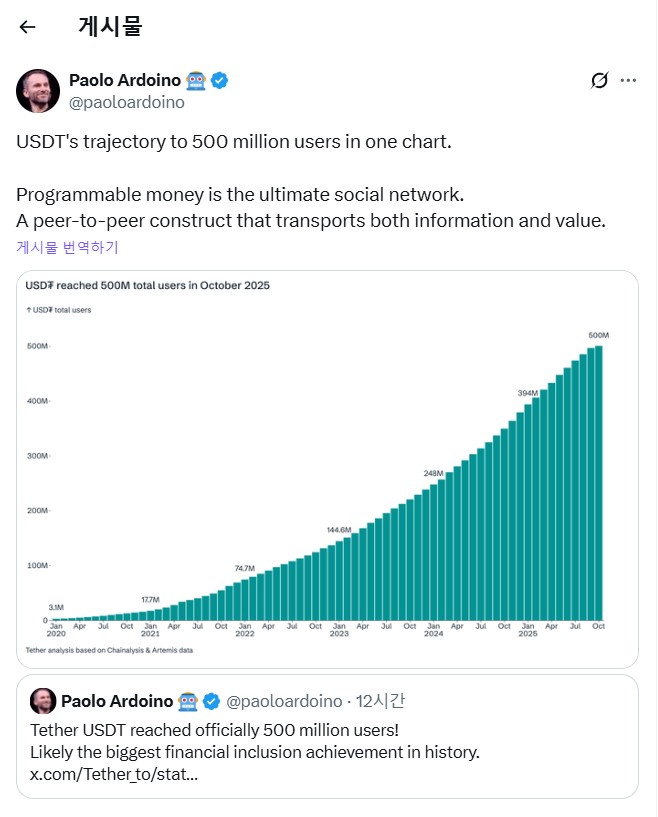Click the @paoloardoino handle under the author name
Screen dimensions: 658x817
(x=126, y=102)
